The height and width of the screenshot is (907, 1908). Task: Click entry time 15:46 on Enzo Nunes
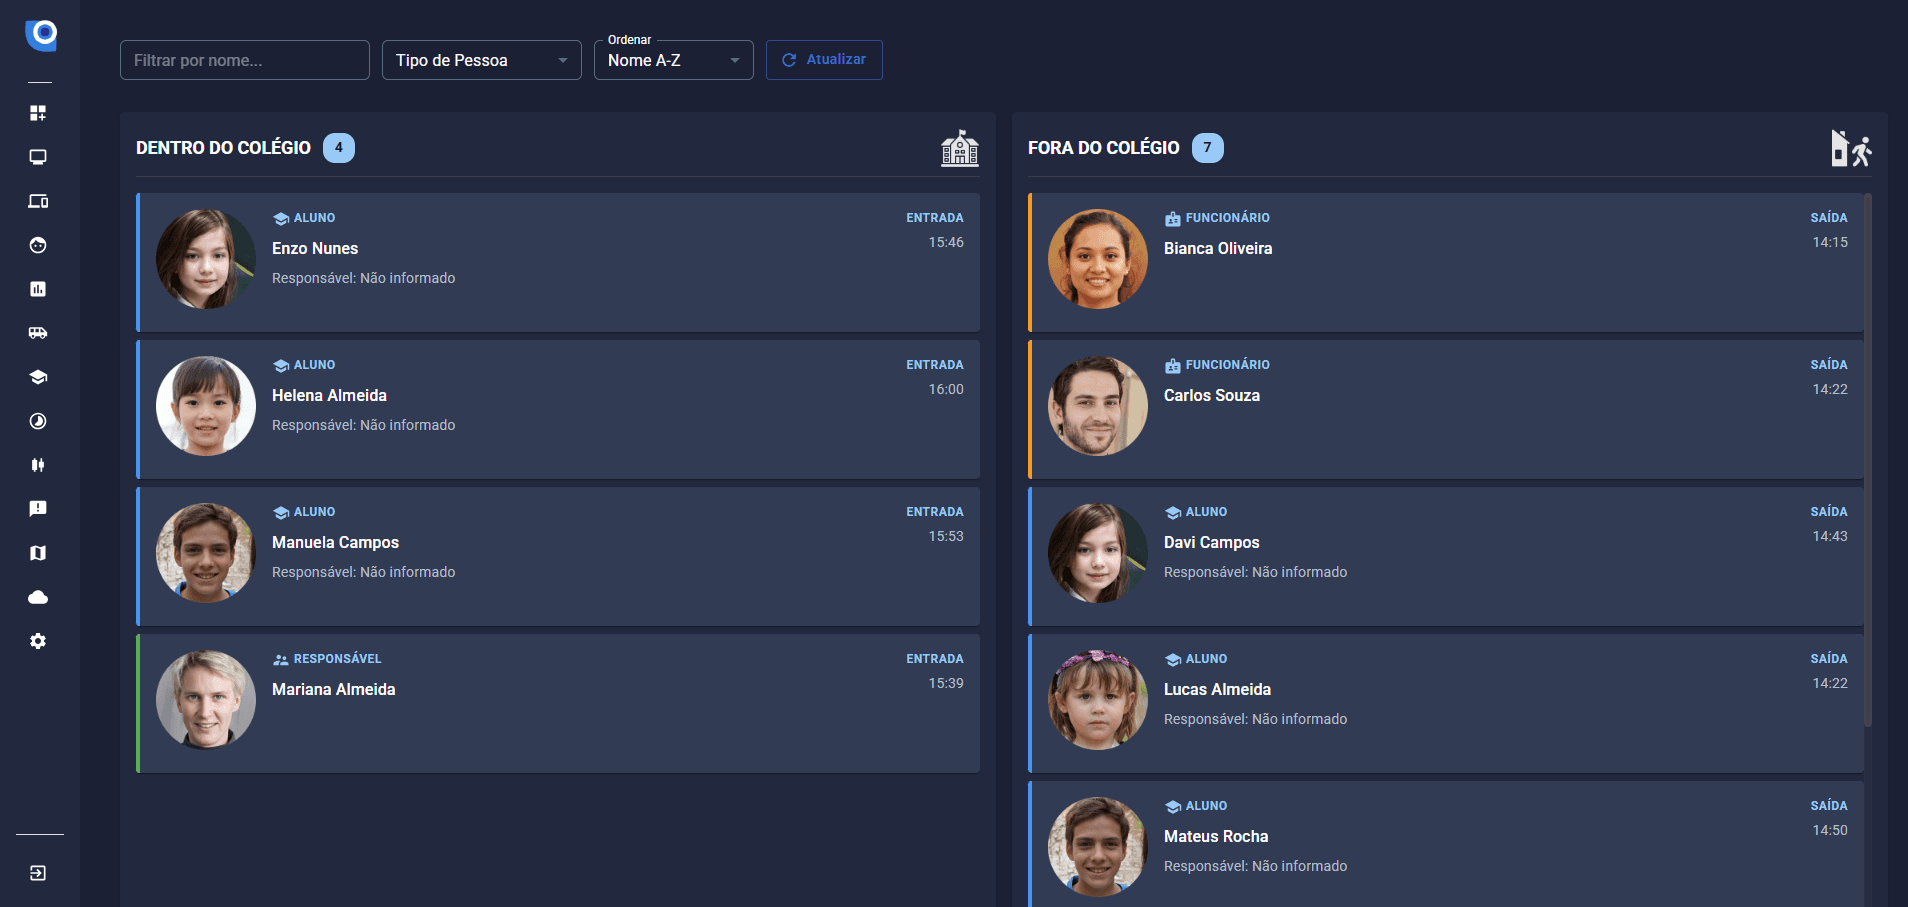(x=946, y=242)
